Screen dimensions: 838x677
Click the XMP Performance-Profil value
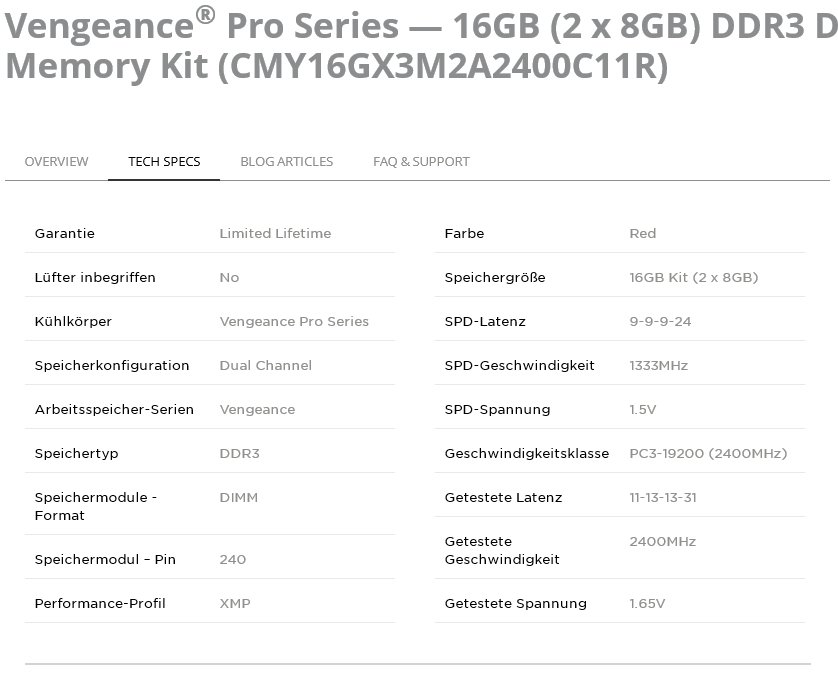[235, 603]
